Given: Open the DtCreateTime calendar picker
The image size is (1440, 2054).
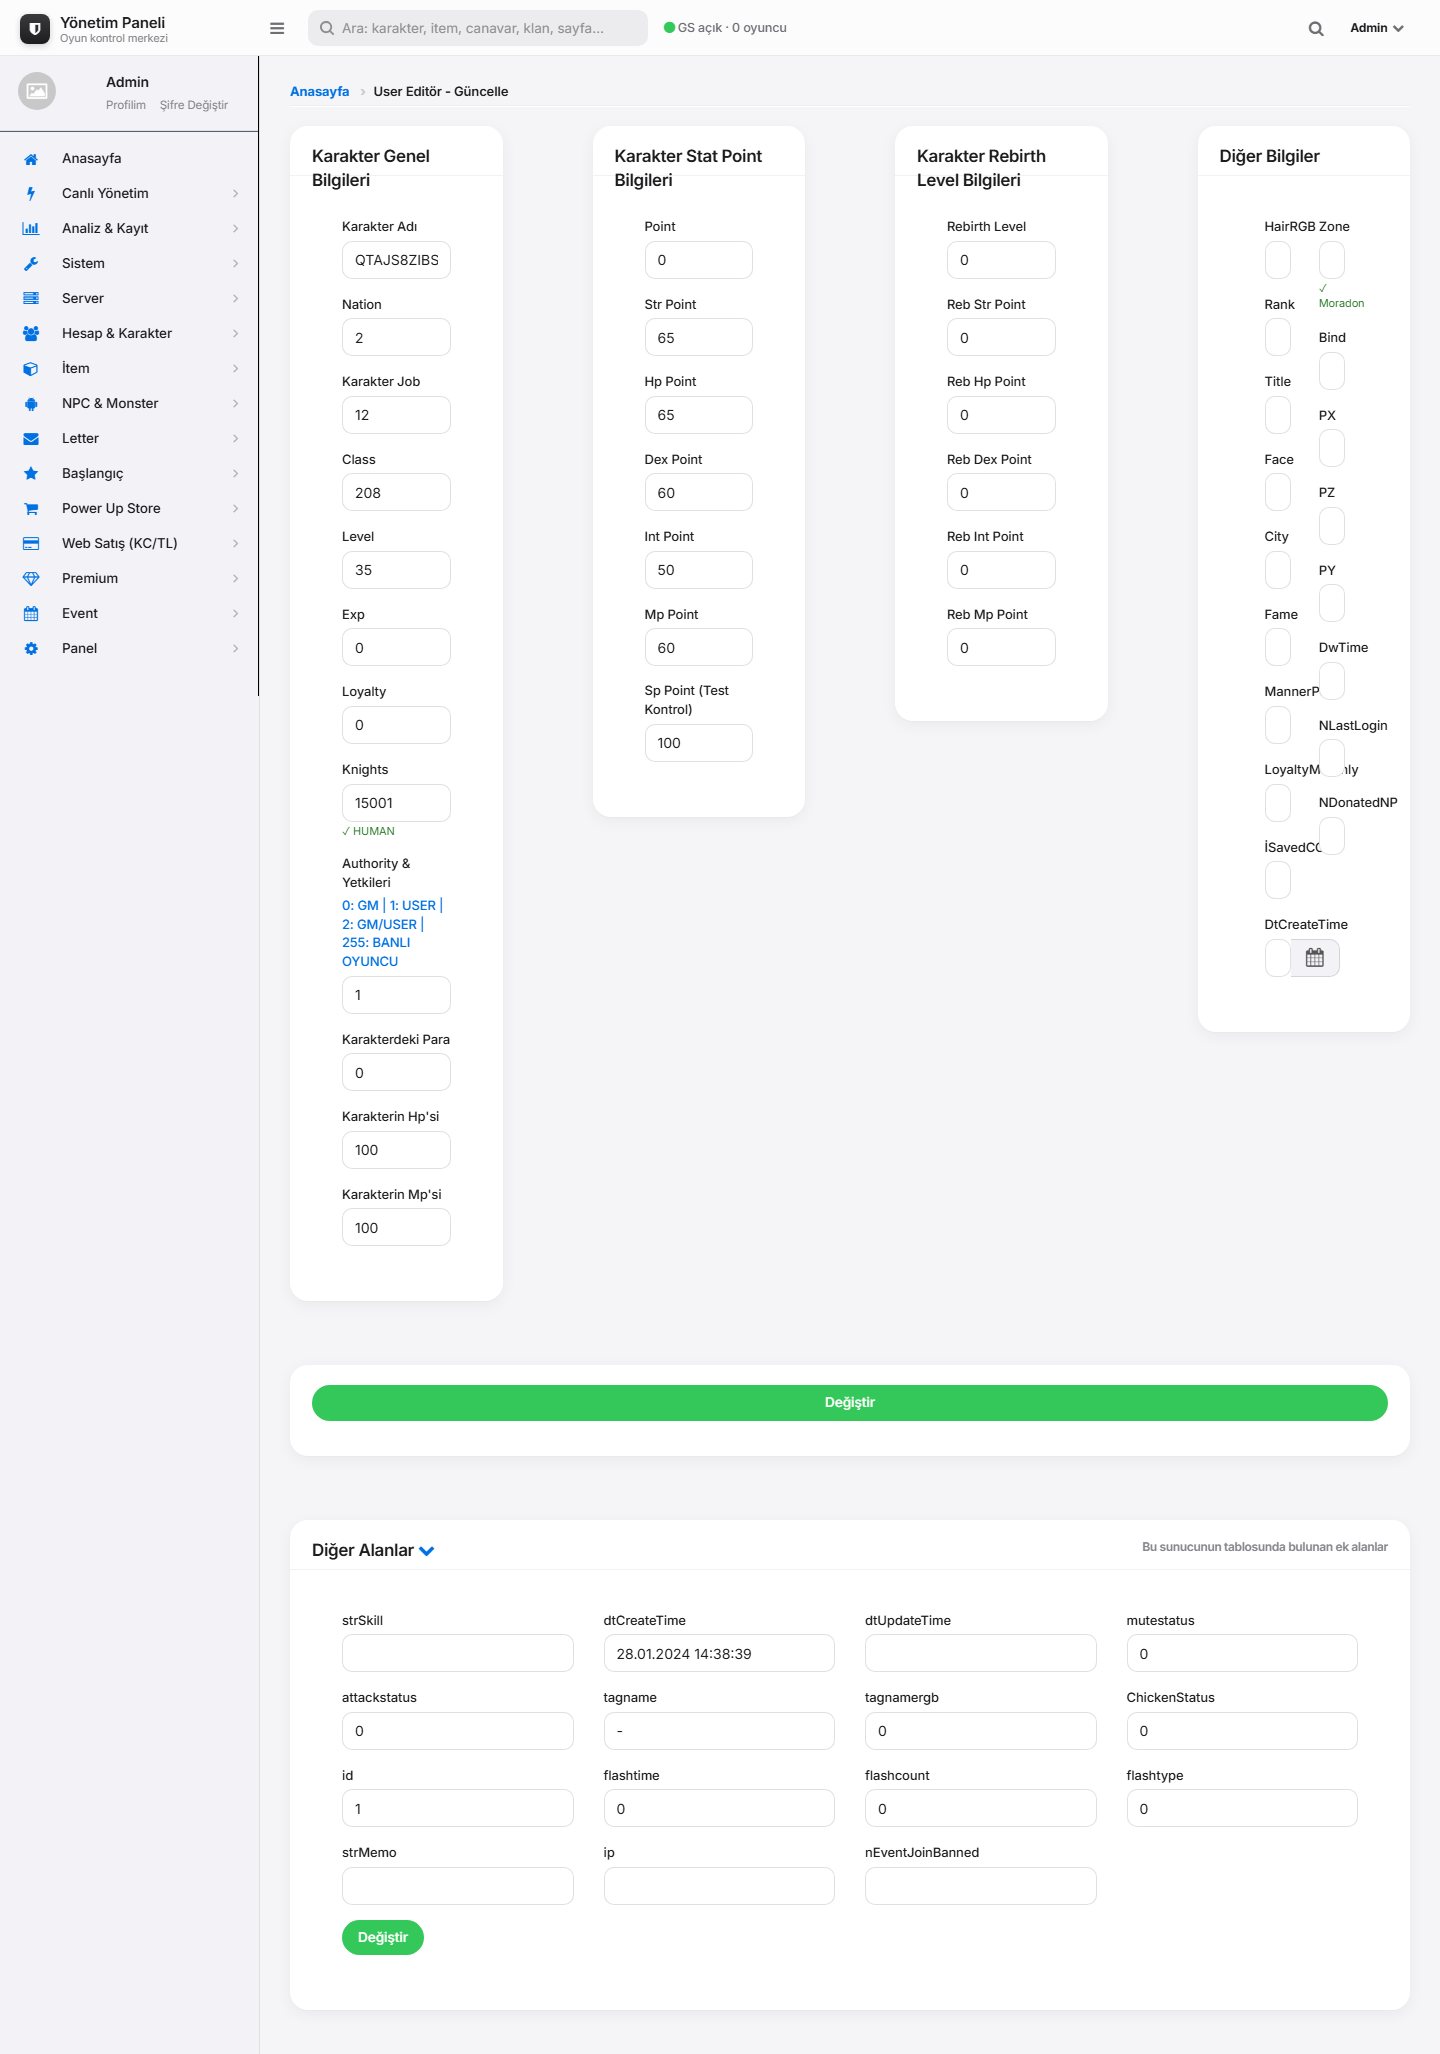Looking at the screenshot, I should click(x=1315, y=958).
